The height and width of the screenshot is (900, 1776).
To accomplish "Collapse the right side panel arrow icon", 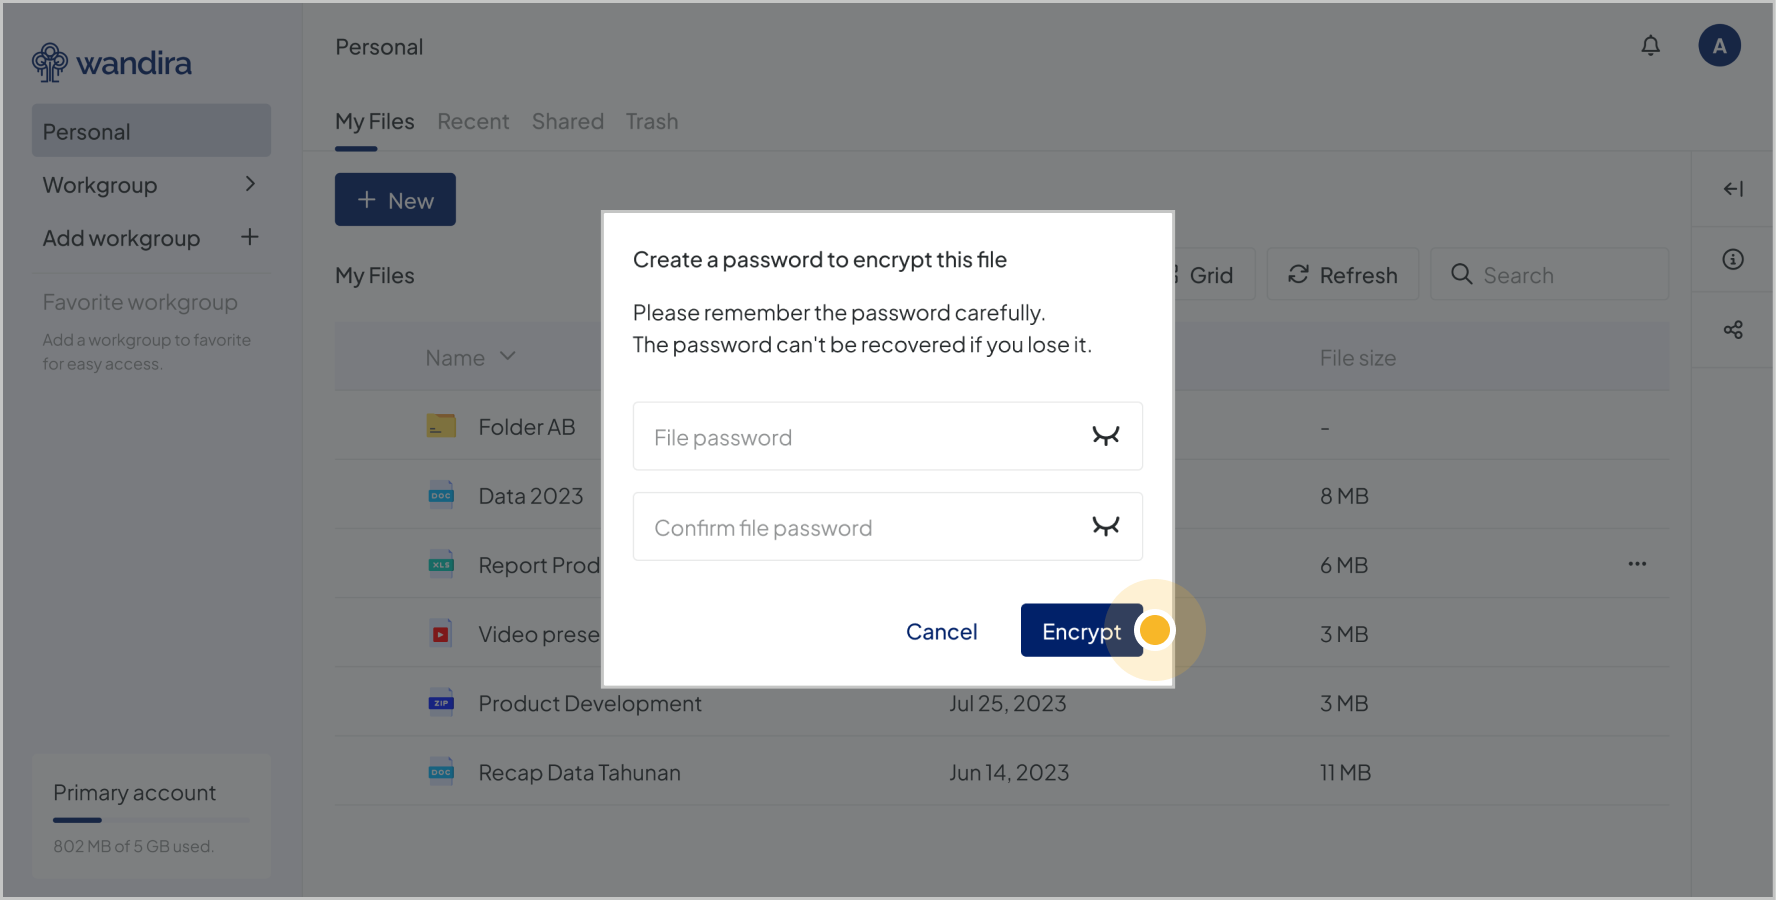I will pyautogui.click(x=1733, y=189).
